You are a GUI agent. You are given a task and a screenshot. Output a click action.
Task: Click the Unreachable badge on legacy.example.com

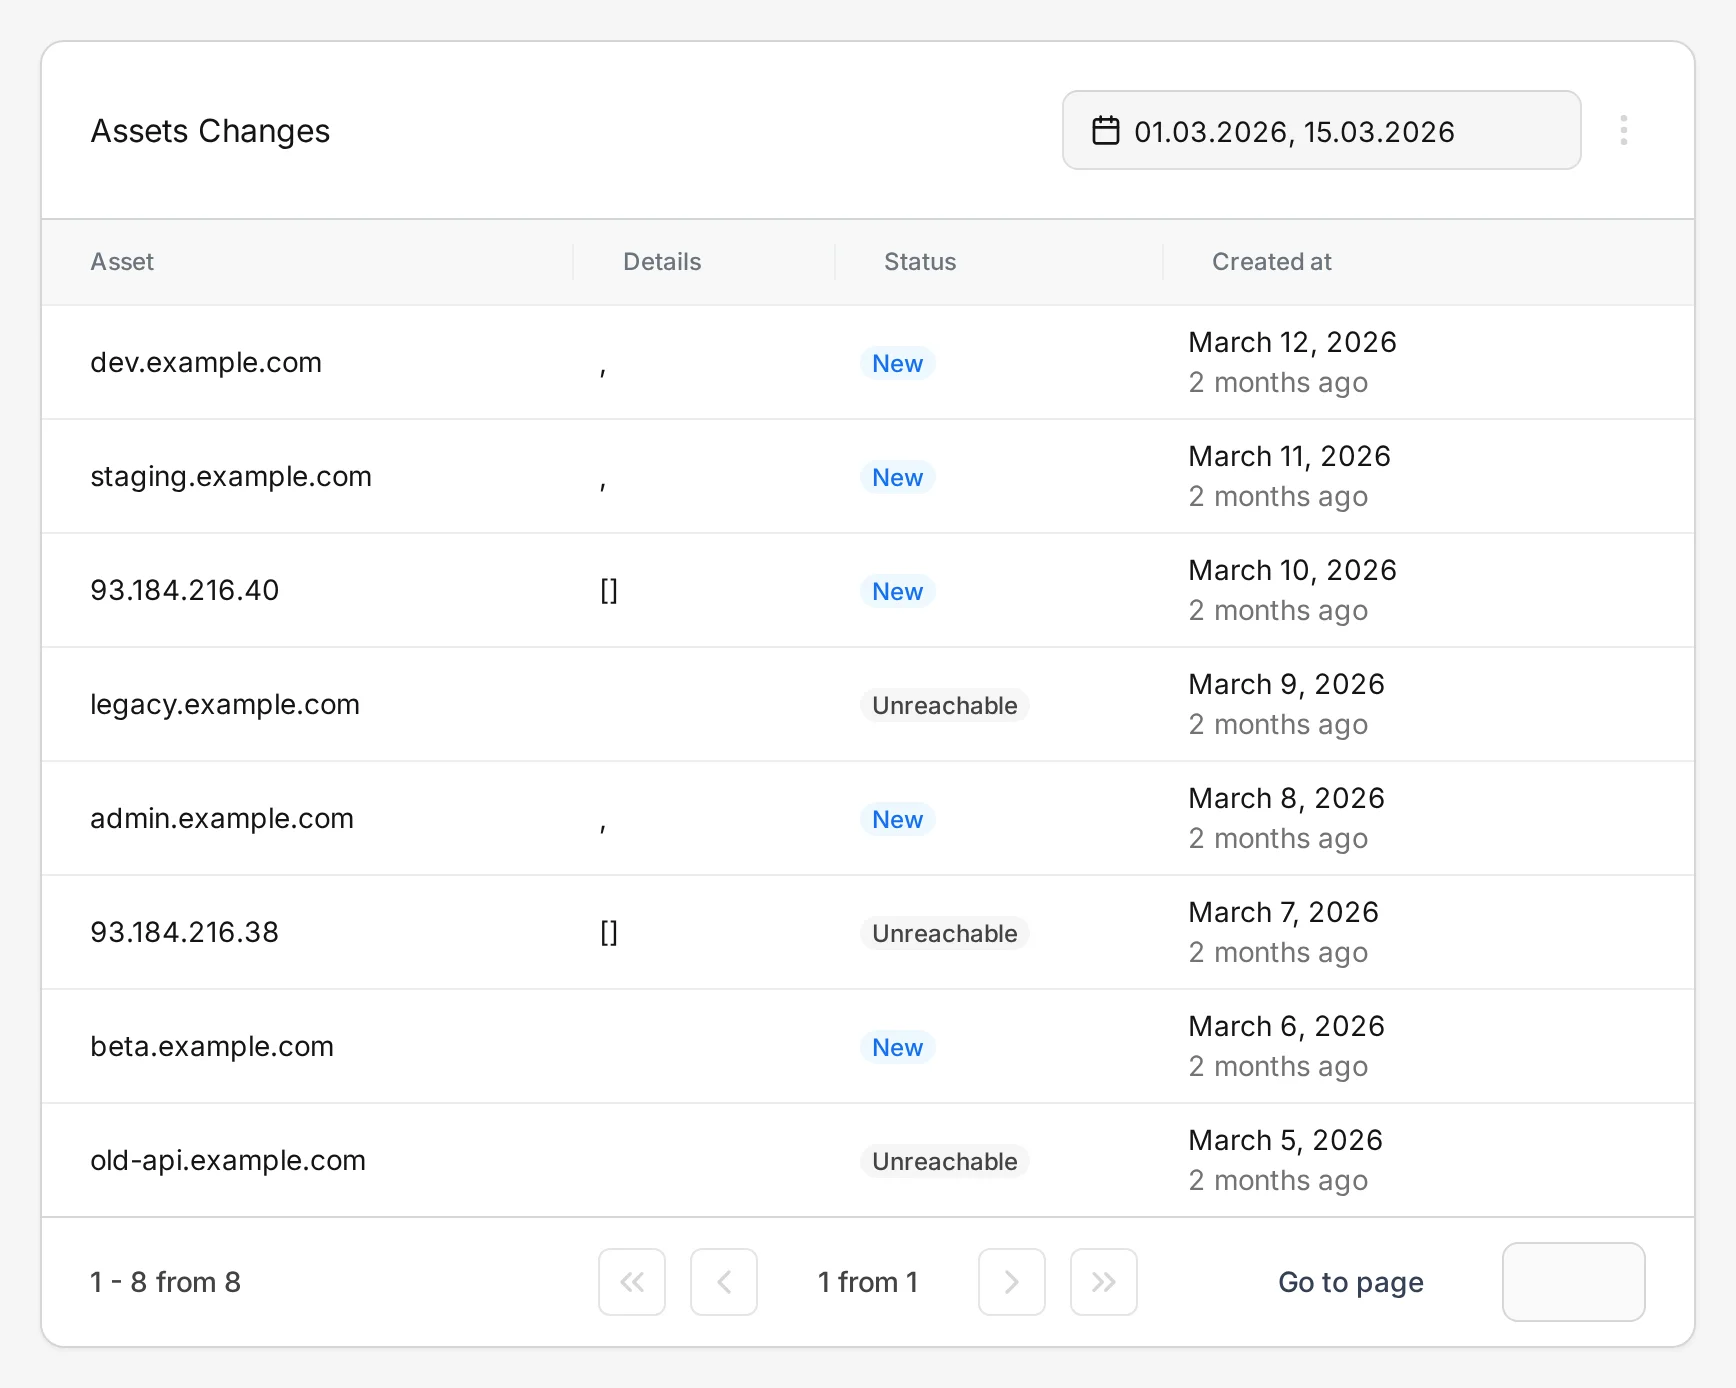coord(944,705)
